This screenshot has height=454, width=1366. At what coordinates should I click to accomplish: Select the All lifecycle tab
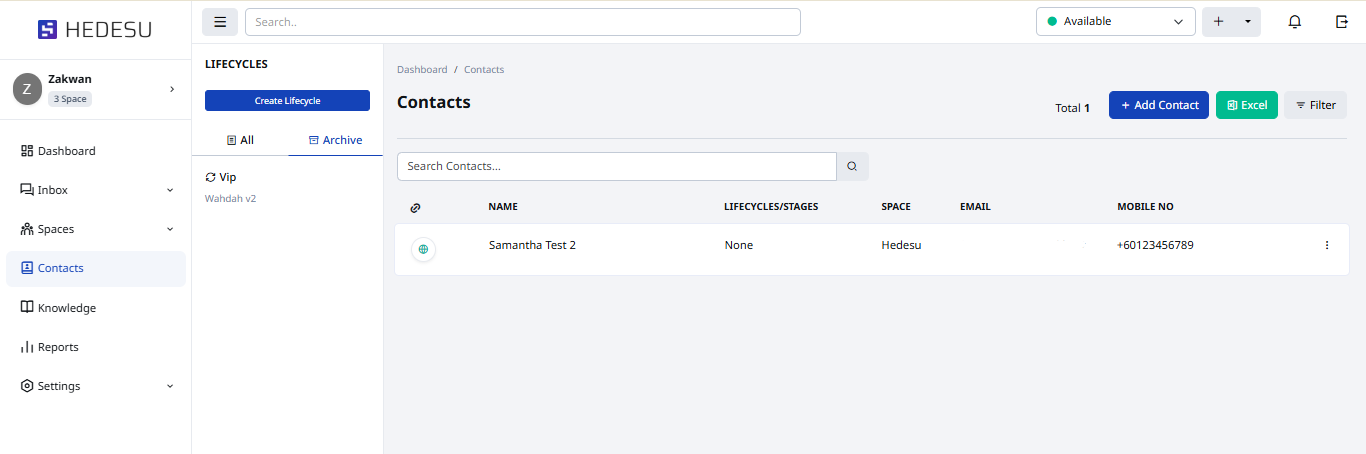tap(240, 140)
